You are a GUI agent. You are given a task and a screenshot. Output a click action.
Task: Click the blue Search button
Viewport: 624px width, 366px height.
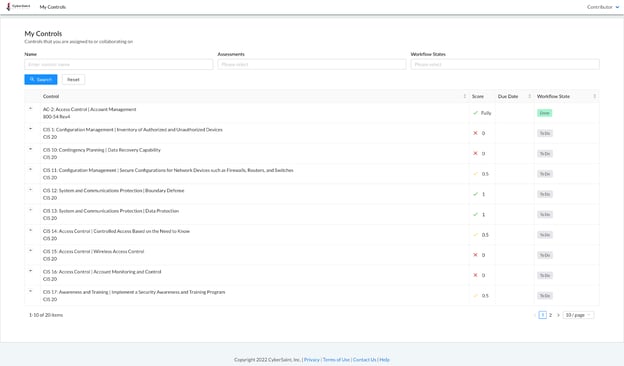(41, 80)
